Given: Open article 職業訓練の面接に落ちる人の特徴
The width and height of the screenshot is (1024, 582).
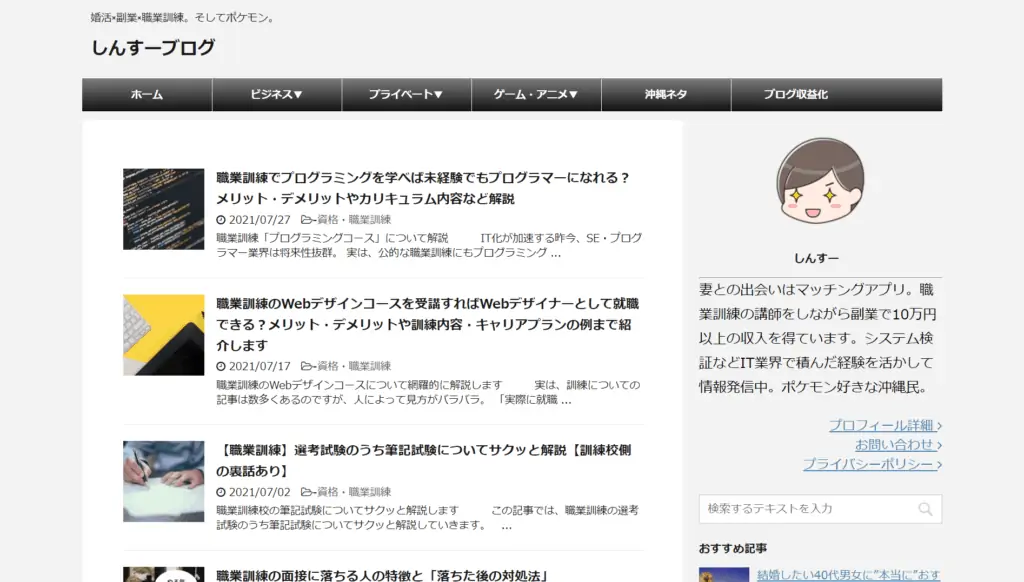Looking at the screenshot, I should click(x=382, y=575).
